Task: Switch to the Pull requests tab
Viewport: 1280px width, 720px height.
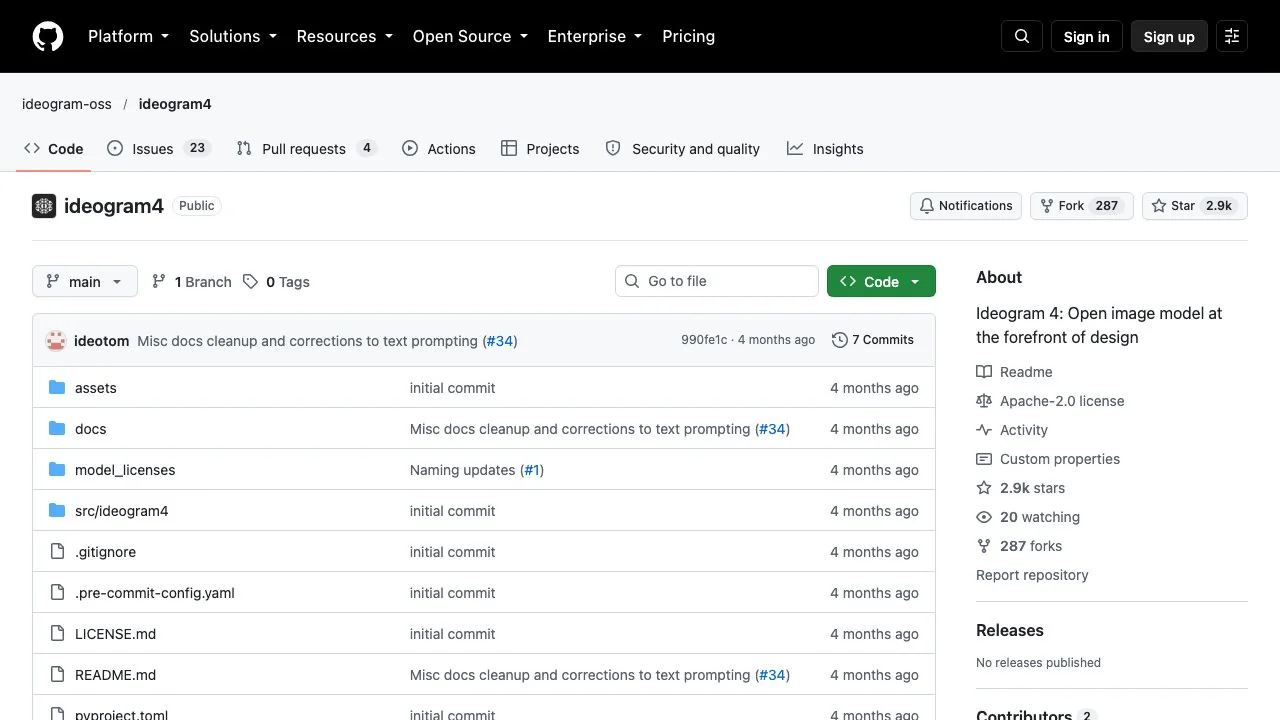Action: click(x=306, y=149)
